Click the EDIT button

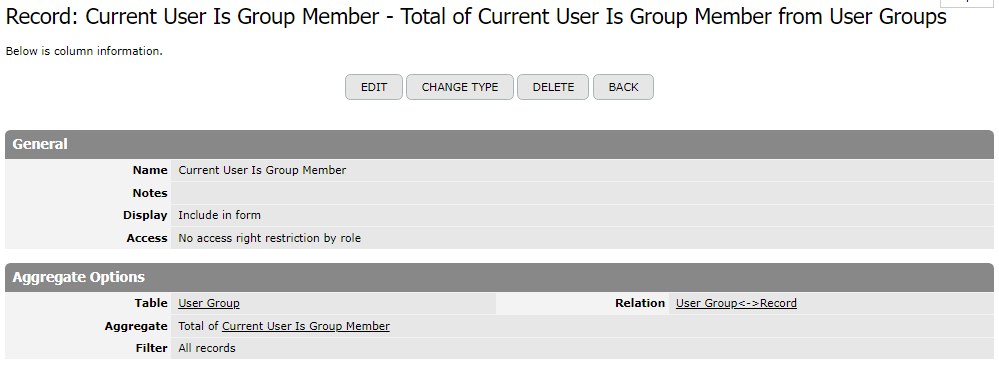click(373, 87)
